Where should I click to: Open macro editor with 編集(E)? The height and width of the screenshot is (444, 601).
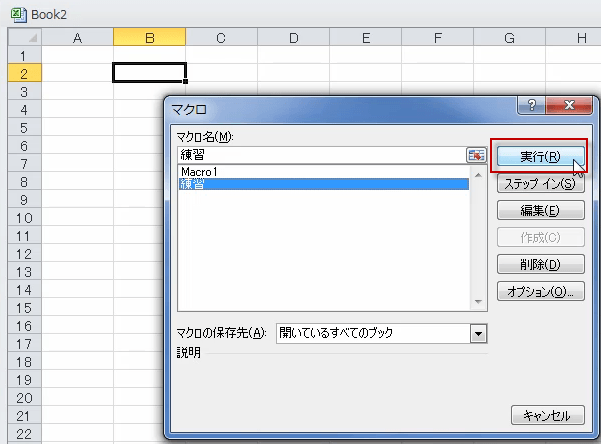(x=540, y=210)
